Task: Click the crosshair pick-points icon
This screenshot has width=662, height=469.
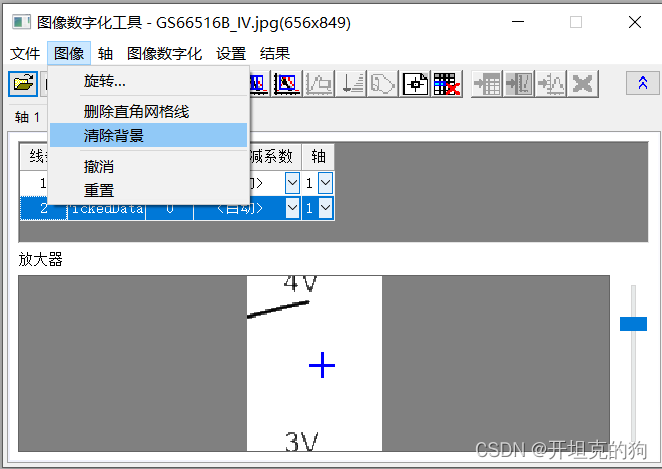Action: click(415, 84)
